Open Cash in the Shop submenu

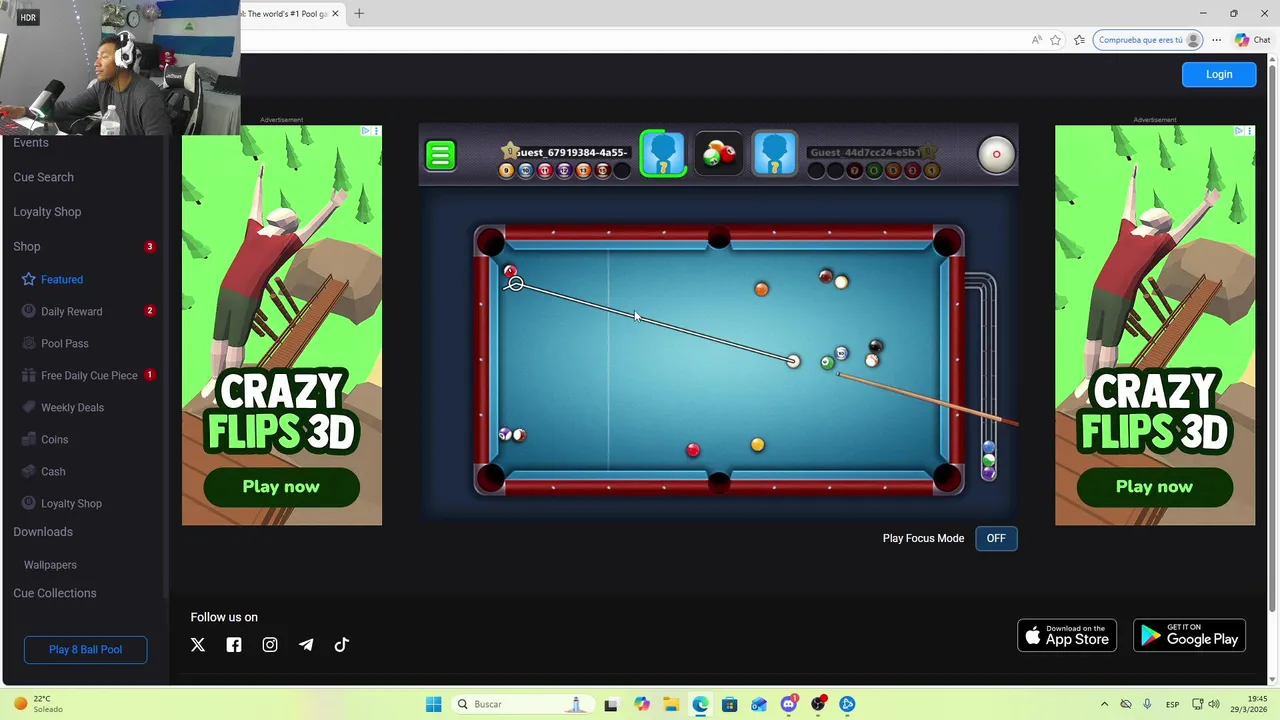tap(53, 471)
